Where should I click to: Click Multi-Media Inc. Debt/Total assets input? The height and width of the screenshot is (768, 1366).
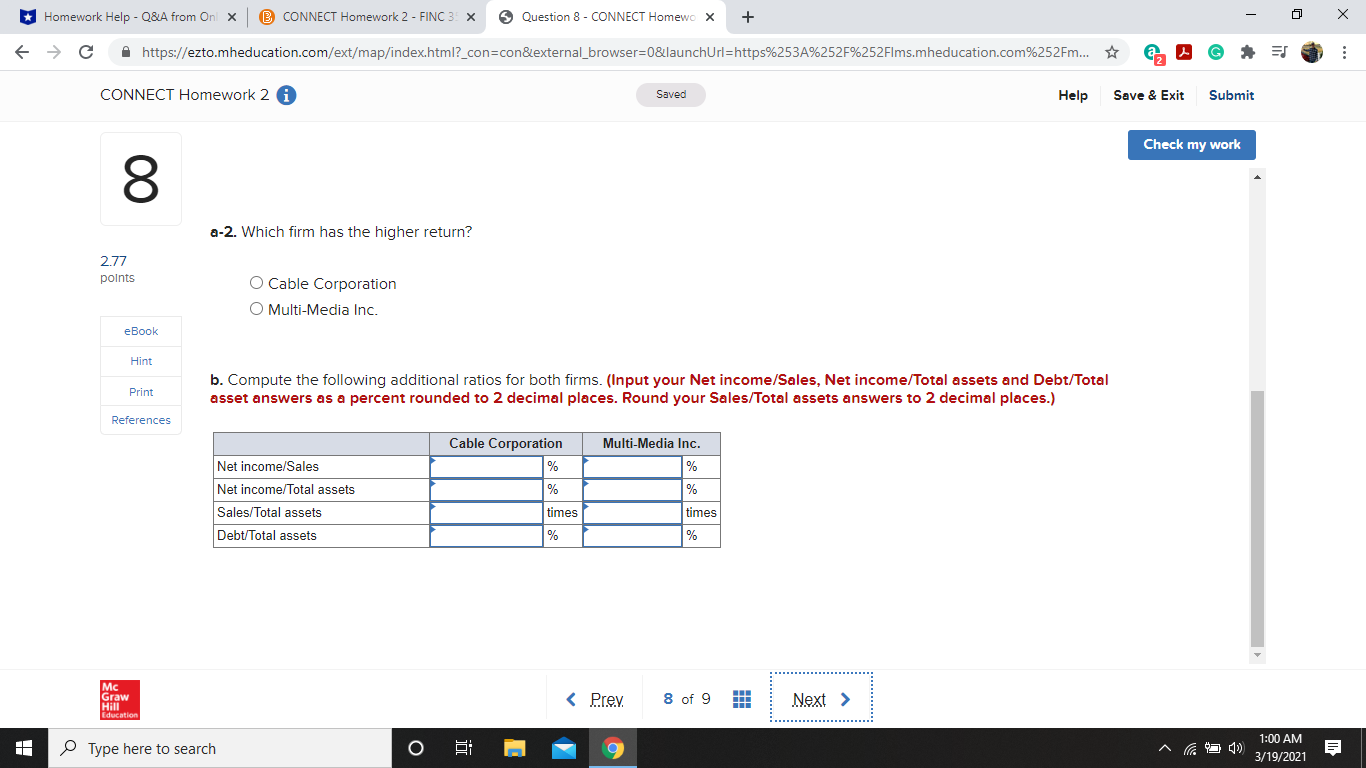pos(633,536)
